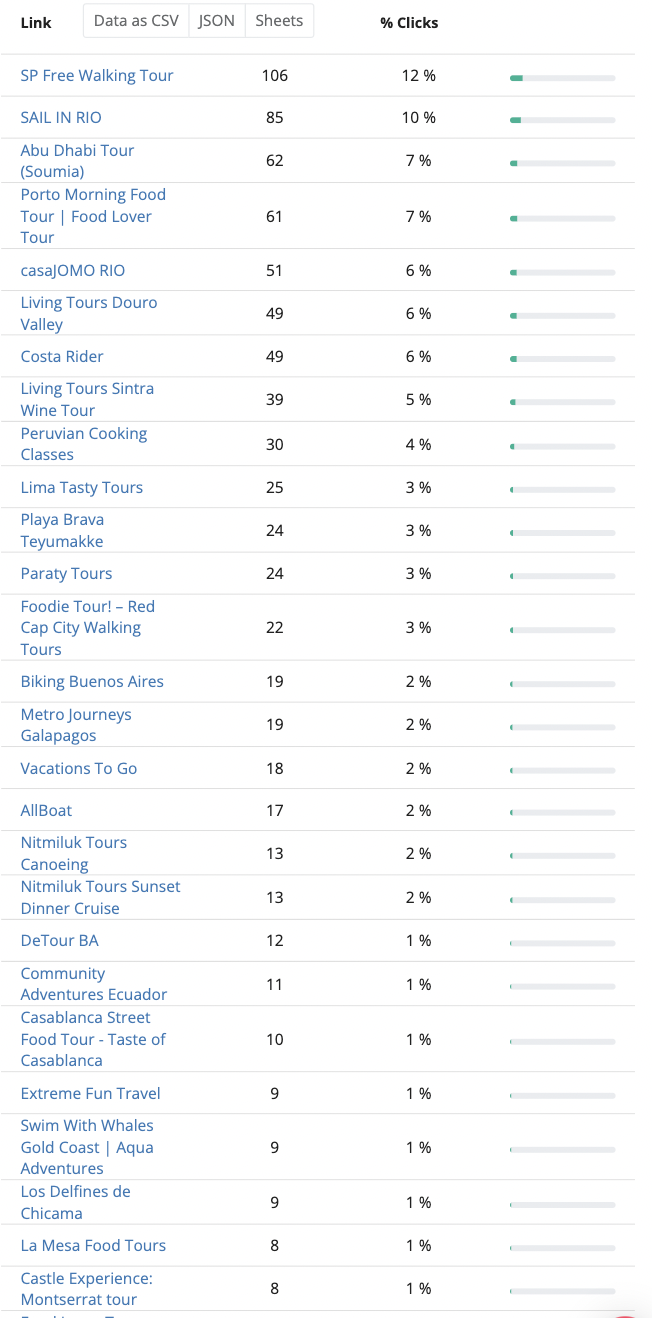The height and width of the screenshot is (1318, 652).
Task: Click Biking Buenos Aires link
Action: click(x=92, y=681)
